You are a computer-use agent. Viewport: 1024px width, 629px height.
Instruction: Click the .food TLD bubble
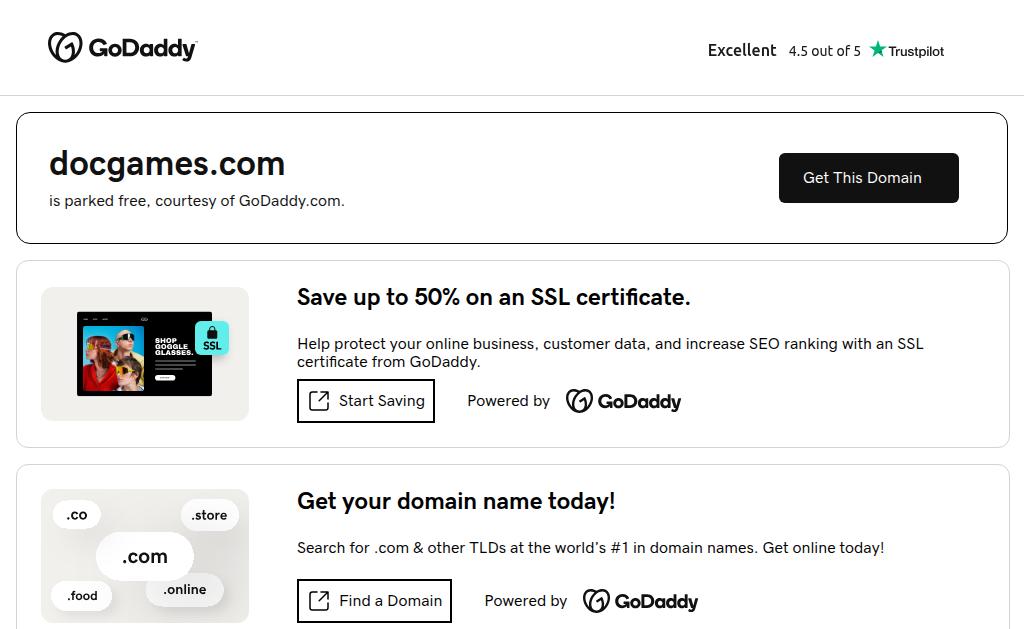tap(82, 596)
